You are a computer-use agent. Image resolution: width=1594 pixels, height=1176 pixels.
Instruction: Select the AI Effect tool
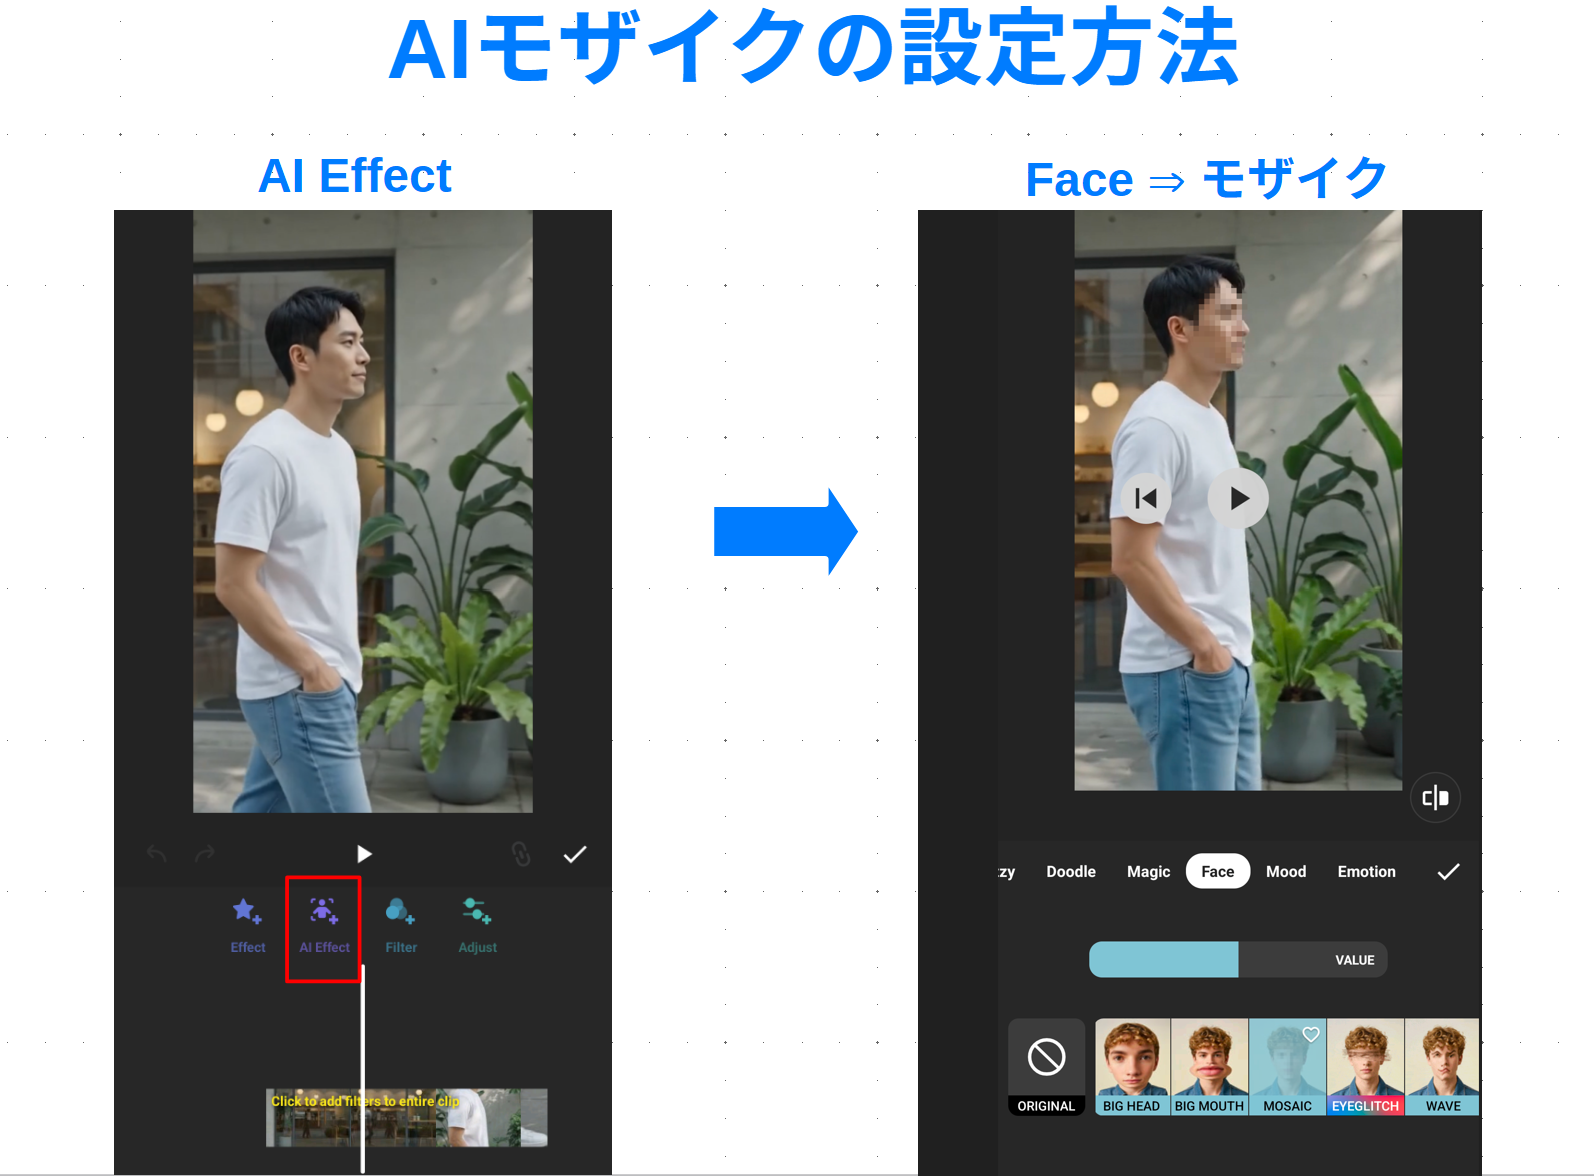tap(324, 926)
